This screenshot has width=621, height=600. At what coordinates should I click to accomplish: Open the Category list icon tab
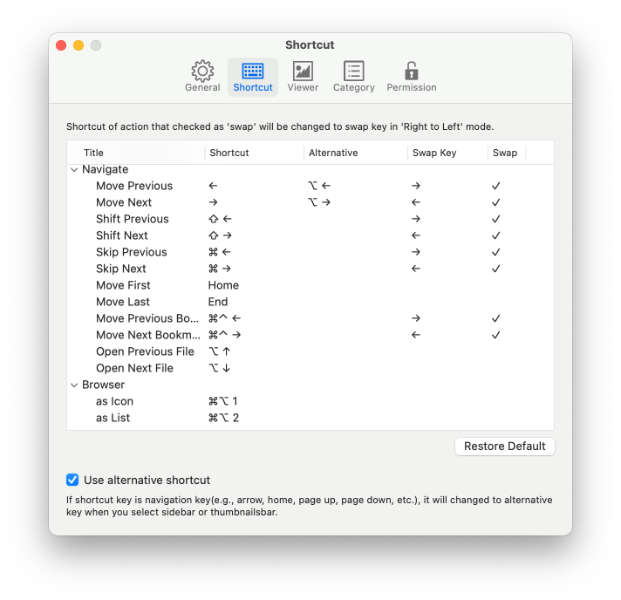click(x=353, y=76)
